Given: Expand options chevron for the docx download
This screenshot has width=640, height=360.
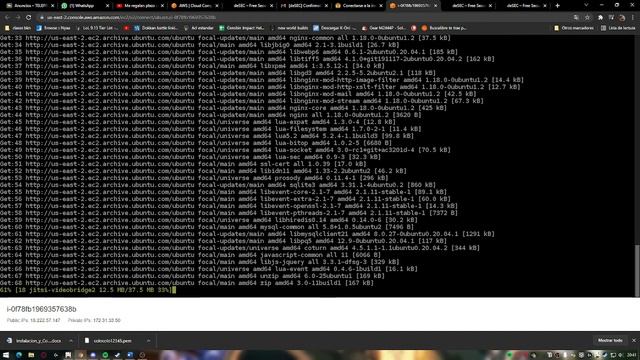Looking at the screenshot, I should [71, 340].
